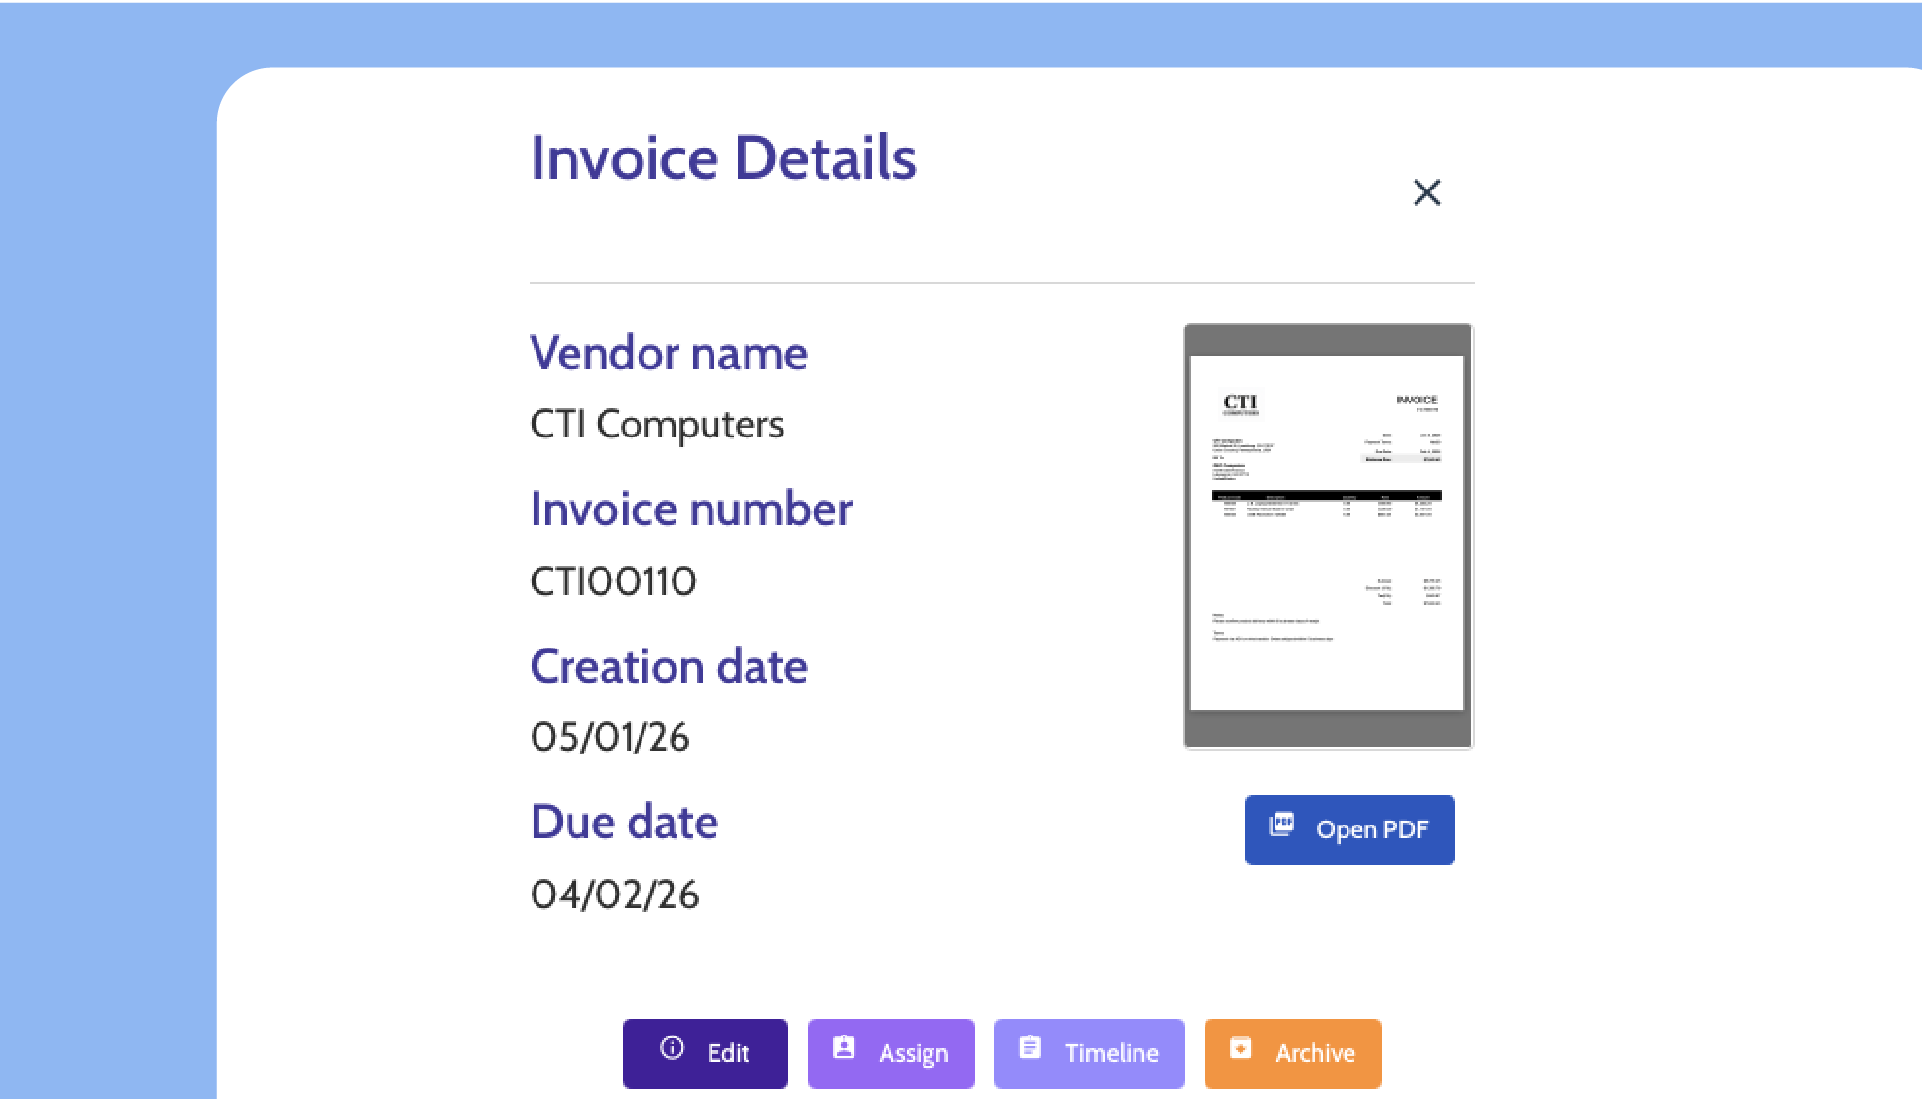Screen dimensions: 1922x1099
Task: Click the archive box icon on Archive
Action: tap(1240, 1048)
